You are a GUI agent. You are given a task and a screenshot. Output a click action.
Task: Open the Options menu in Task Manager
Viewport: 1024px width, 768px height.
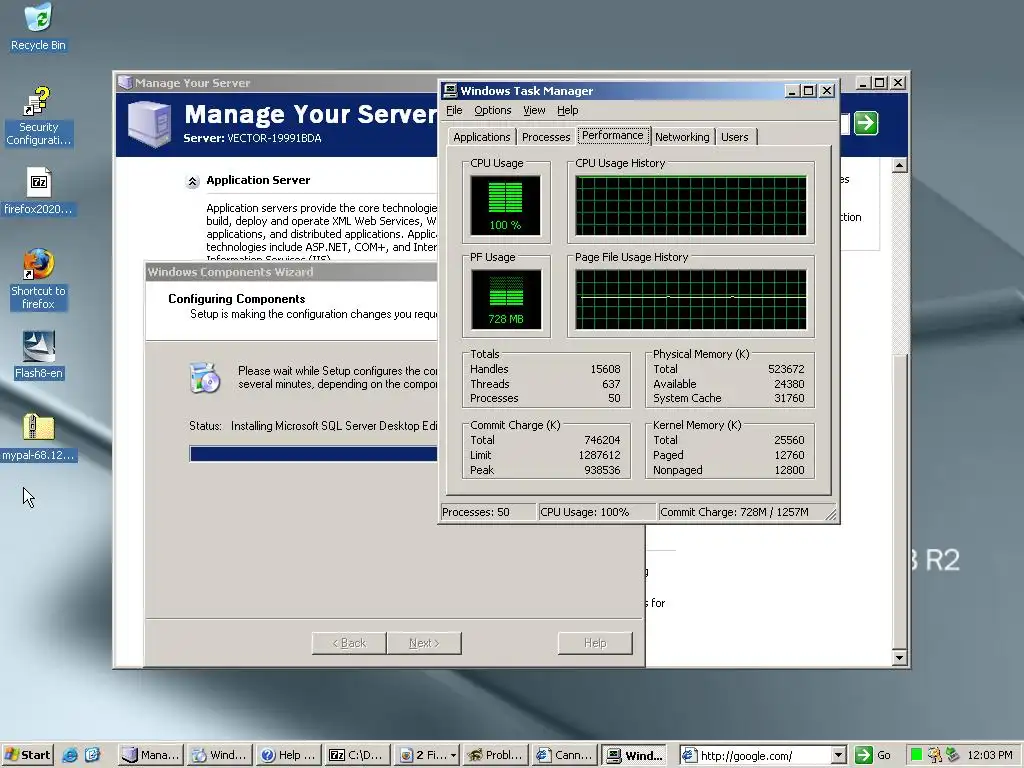coord(492,110)
